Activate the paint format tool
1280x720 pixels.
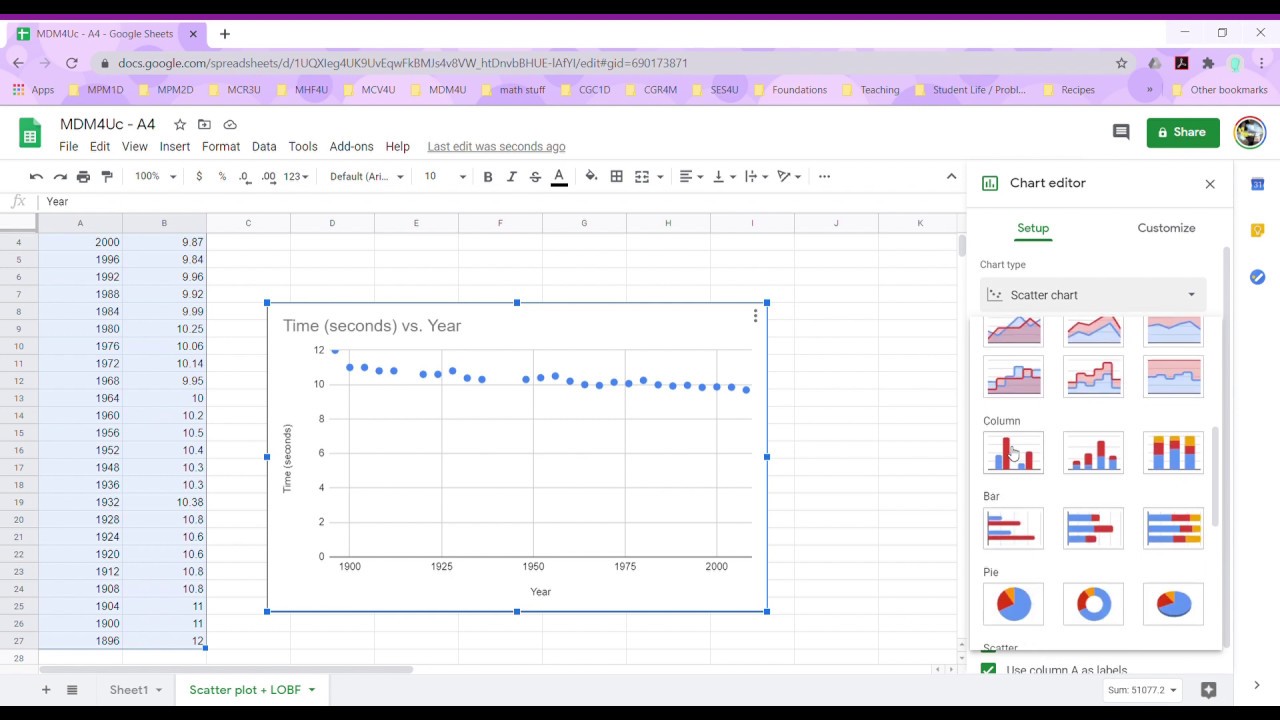coord(107,176)
